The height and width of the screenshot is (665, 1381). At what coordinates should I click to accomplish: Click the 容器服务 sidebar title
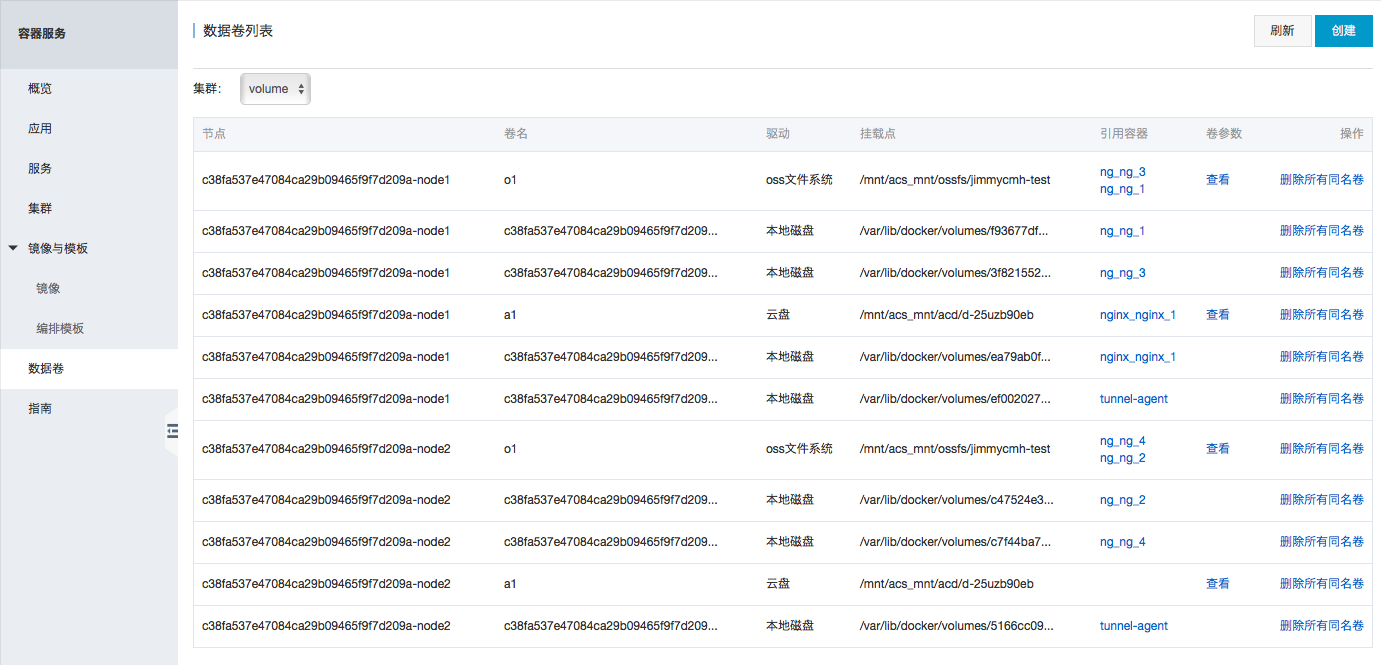coord(42,34)
